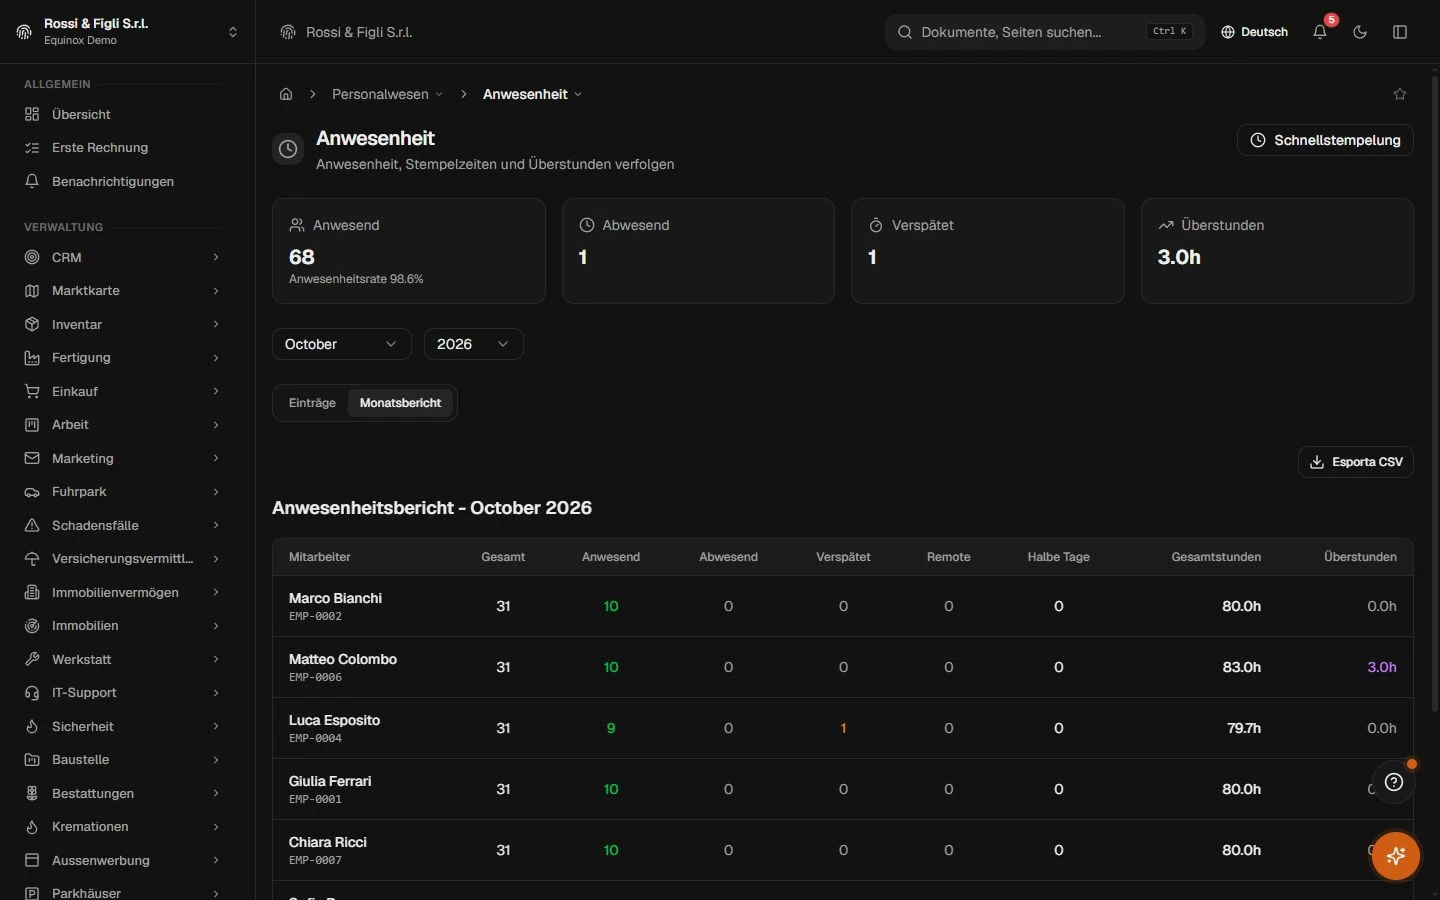The image size is (1440, 900).
Task: Click employee name Giulia Ferrari
Action: (330, 781)
